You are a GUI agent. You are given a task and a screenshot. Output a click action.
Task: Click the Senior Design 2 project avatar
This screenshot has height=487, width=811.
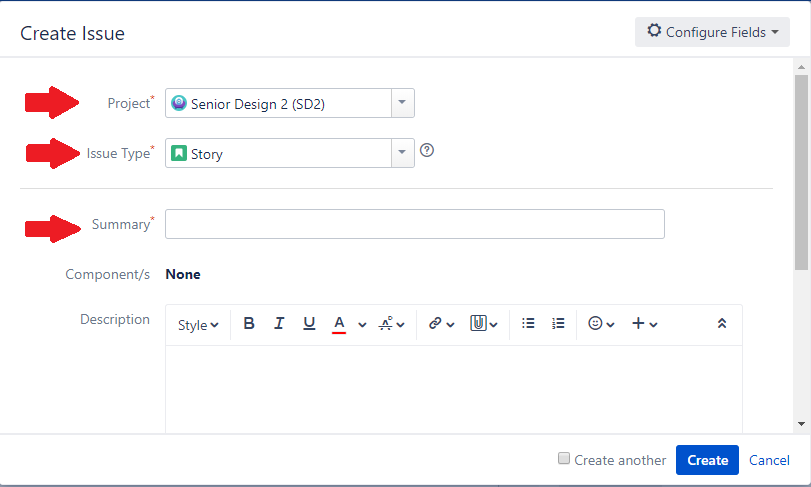click(179, 103)
